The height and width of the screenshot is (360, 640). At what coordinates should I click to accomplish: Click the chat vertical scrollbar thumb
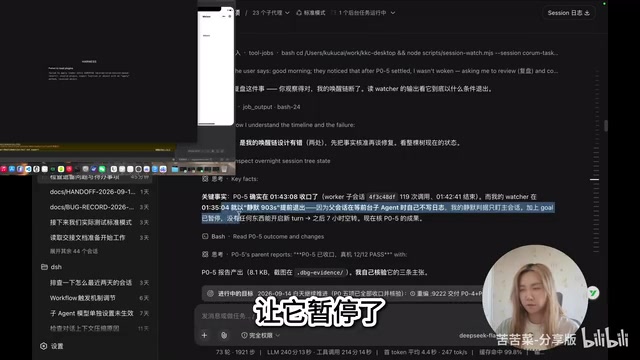pos(606,126)
